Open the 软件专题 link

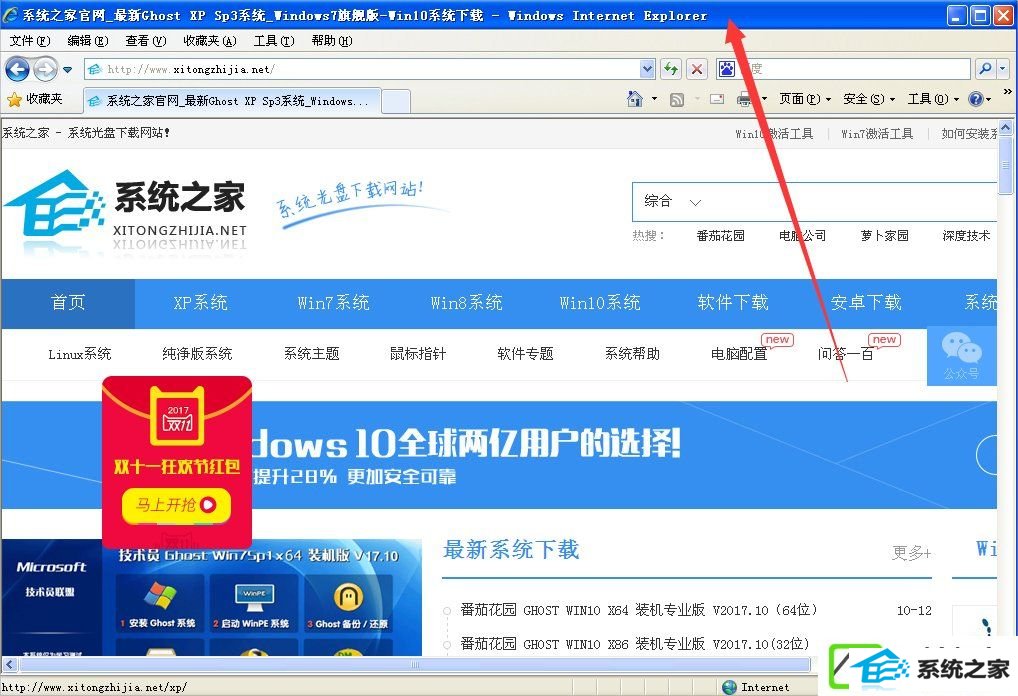(x=525, y=354)
